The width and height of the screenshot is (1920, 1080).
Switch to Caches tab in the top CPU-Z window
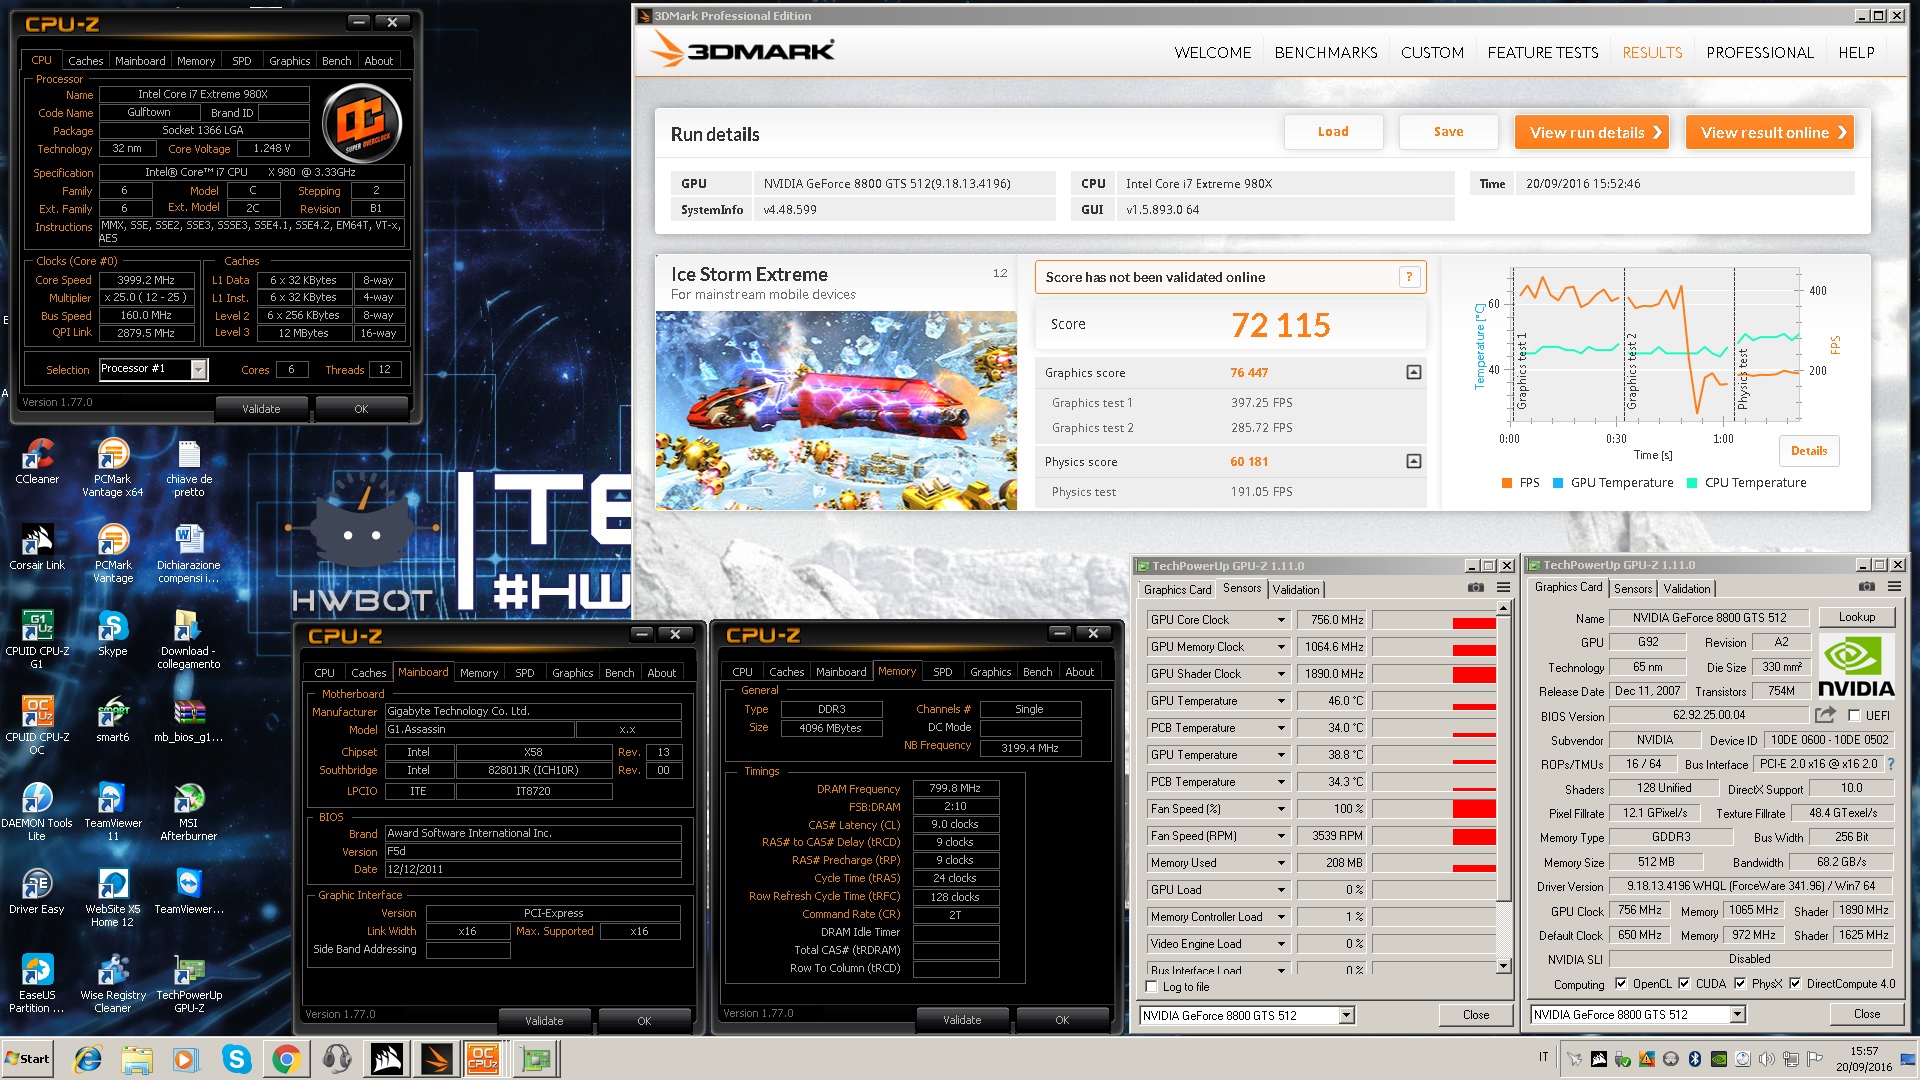[85, 61]
